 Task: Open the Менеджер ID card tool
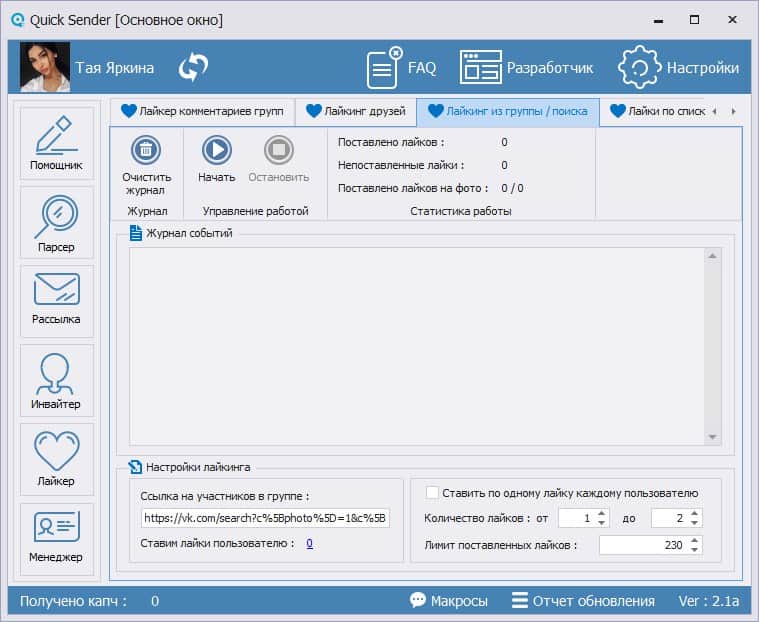(x=57, y=539)
